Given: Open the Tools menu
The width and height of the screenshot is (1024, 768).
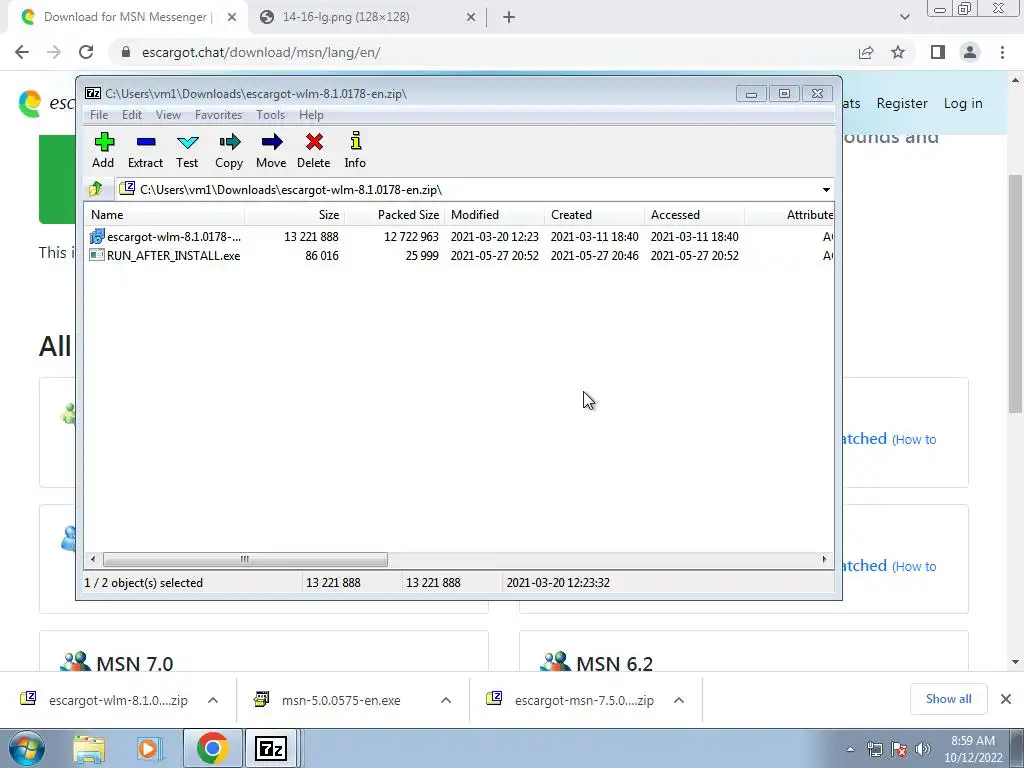Looking at the screenshot, I should (x=270, y=115).
